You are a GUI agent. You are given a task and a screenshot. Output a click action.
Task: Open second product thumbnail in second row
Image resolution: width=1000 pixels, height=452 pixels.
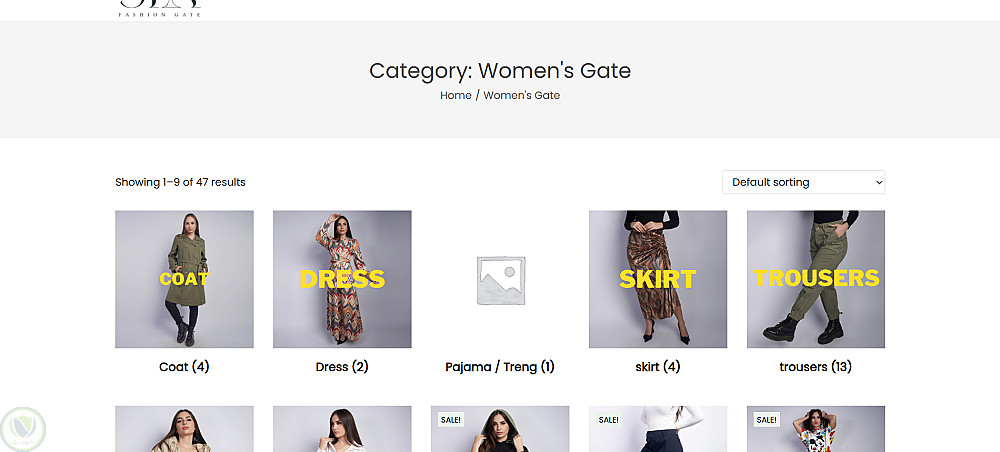pos(342,430)
